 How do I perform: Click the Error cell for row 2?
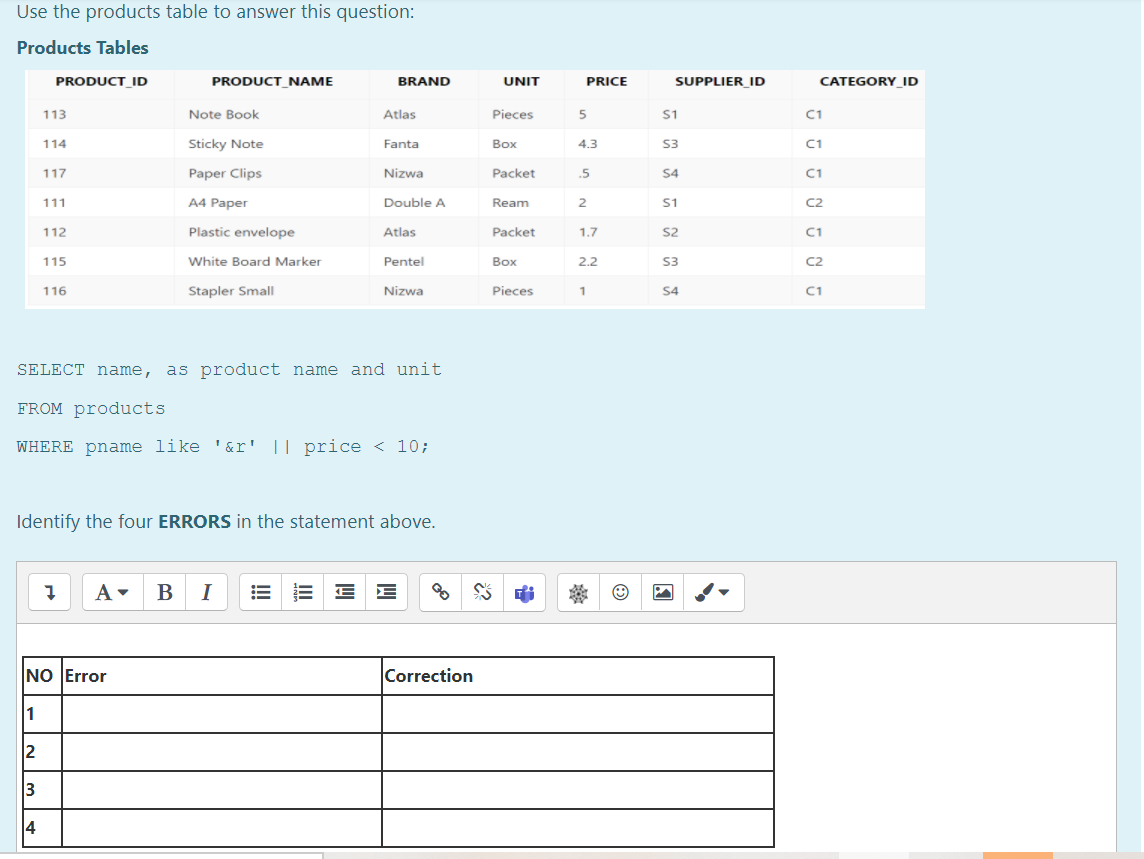[222, 752]
